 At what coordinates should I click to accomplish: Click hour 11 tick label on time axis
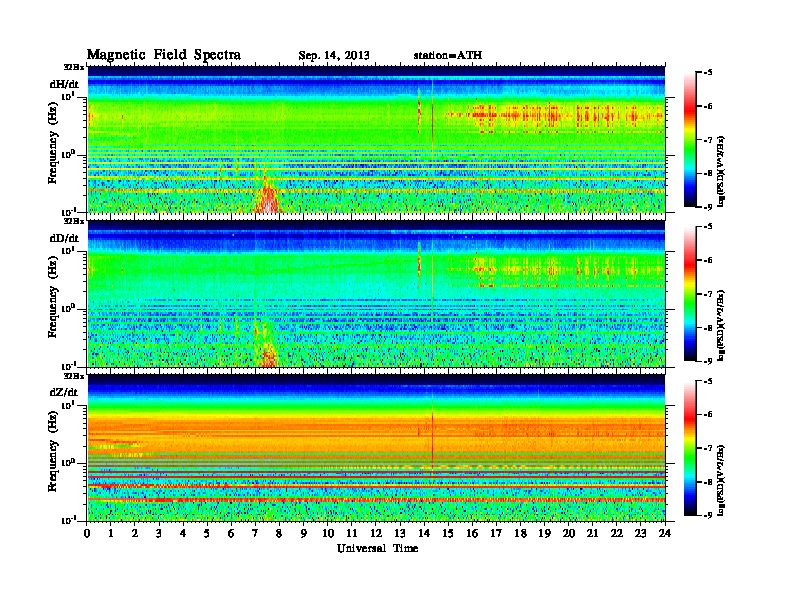coord(352,534)
